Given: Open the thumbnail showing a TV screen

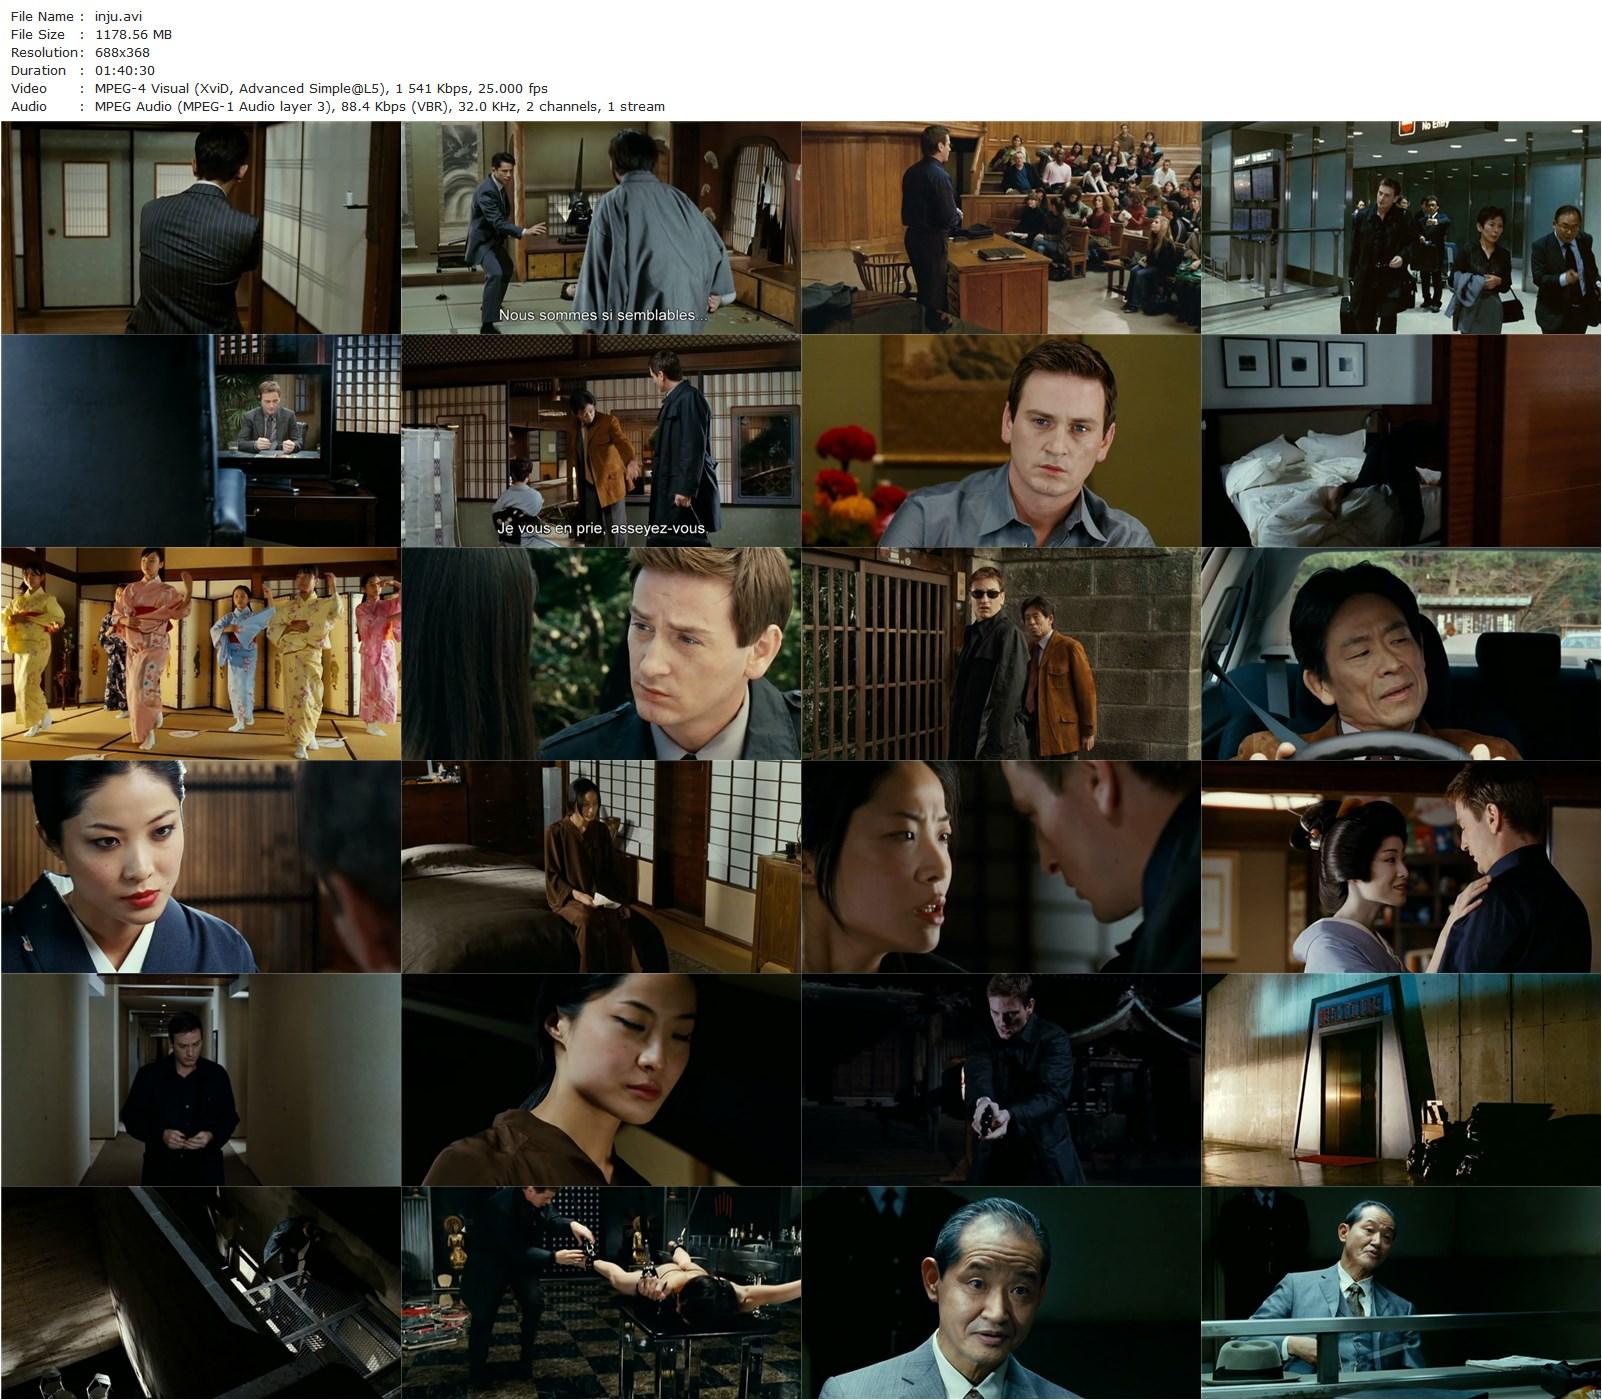Looking at the screenshot, I should click(x=200, y=441).
